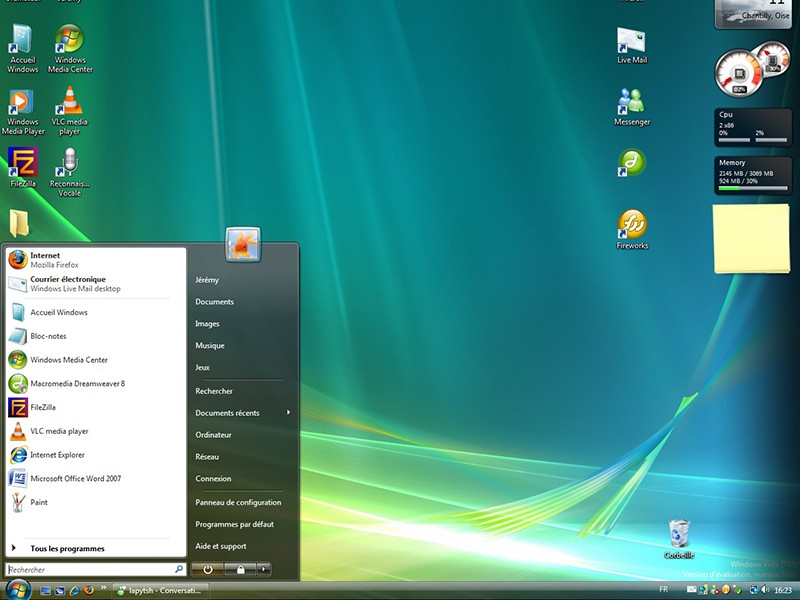Launch Mozilla Firefox from the Start menu

tap(95, 260)
